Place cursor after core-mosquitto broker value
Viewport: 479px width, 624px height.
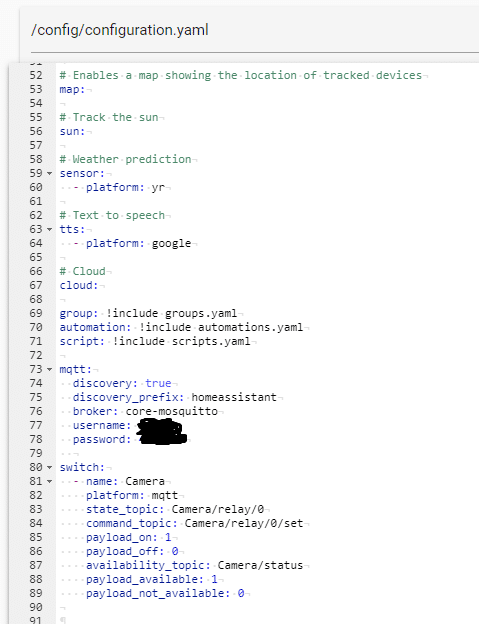(218, 411)
